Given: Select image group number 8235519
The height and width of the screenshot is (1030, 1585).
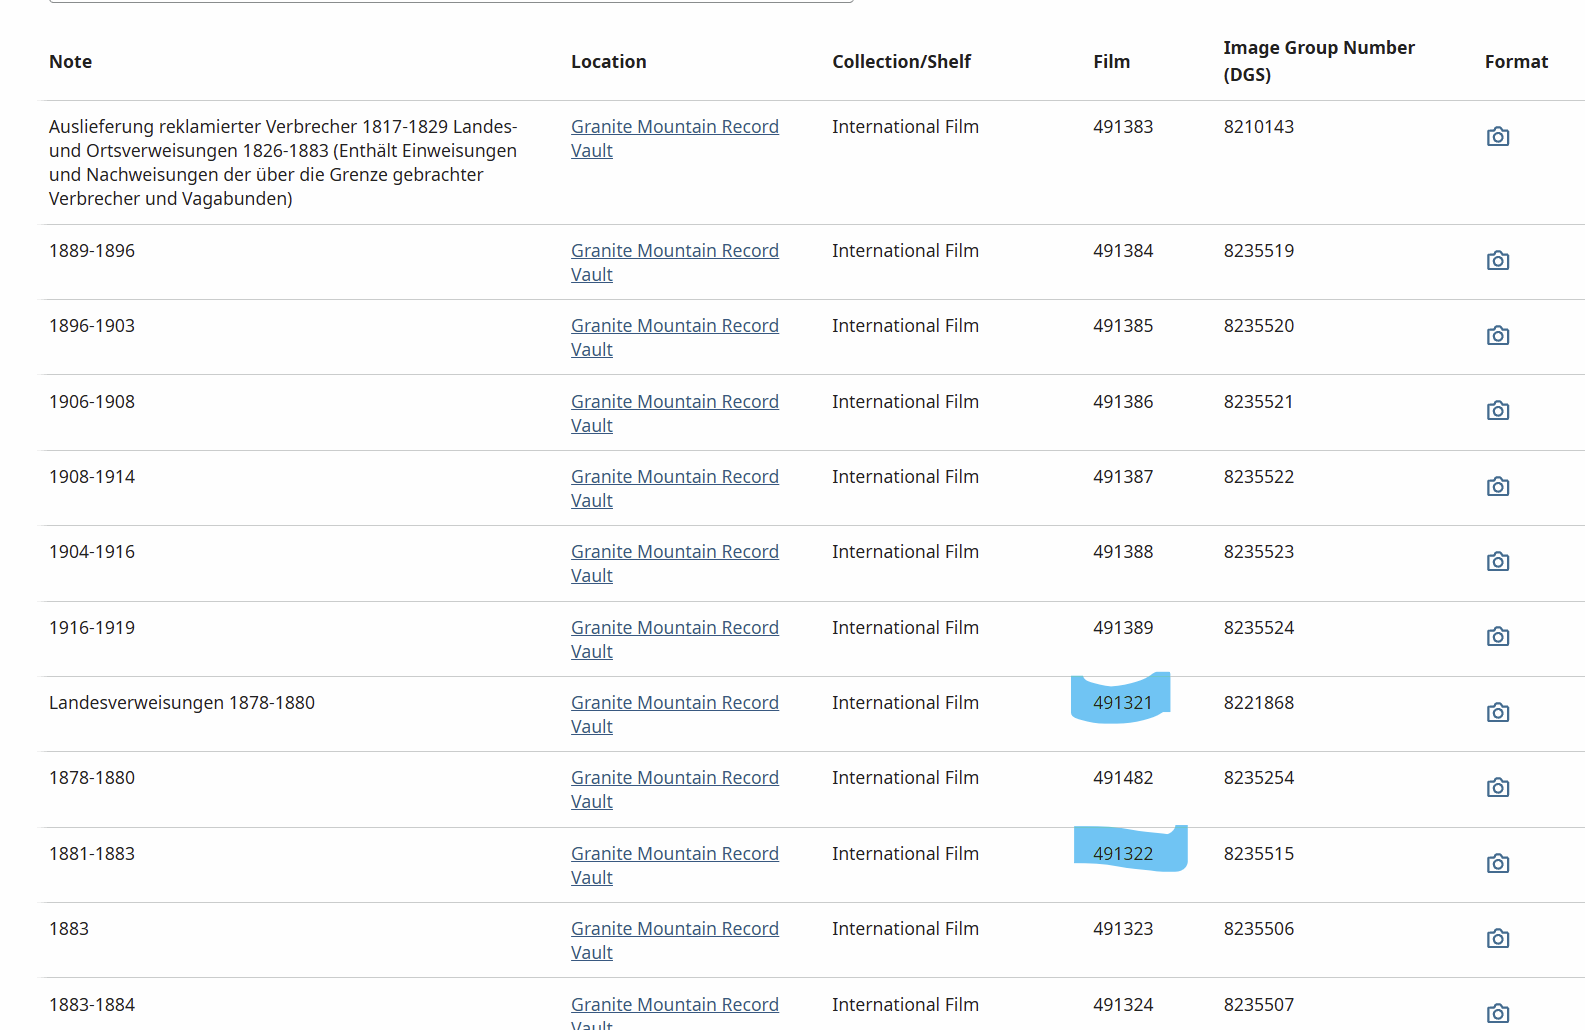Looking at the screenshot, I should pyautogui.click(x=1258, y=251).
